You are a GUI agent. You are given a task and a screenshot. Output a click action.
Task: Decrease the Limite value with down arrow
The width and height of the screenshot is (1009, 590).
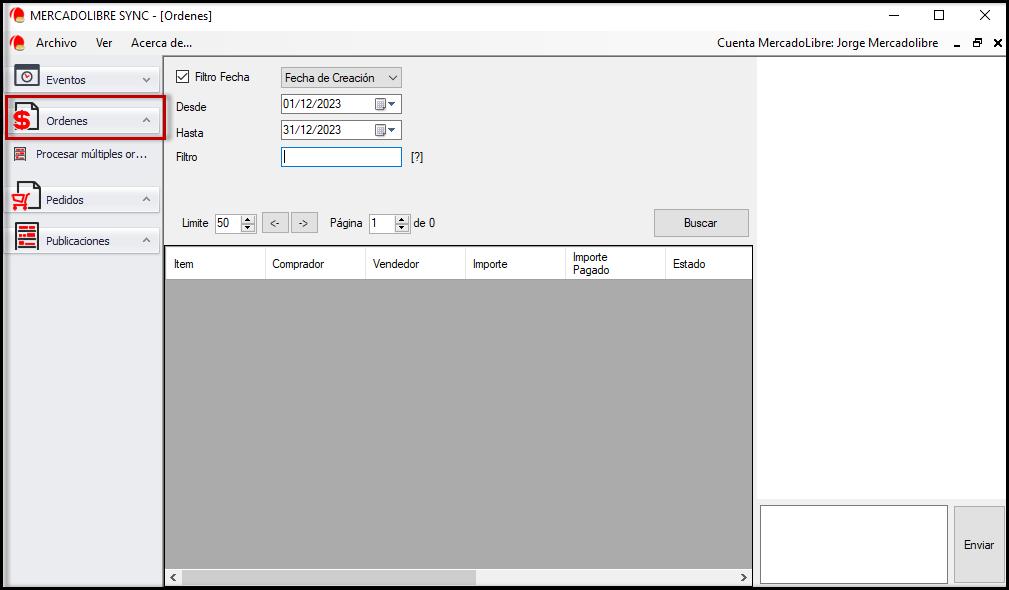click(248, 228)
